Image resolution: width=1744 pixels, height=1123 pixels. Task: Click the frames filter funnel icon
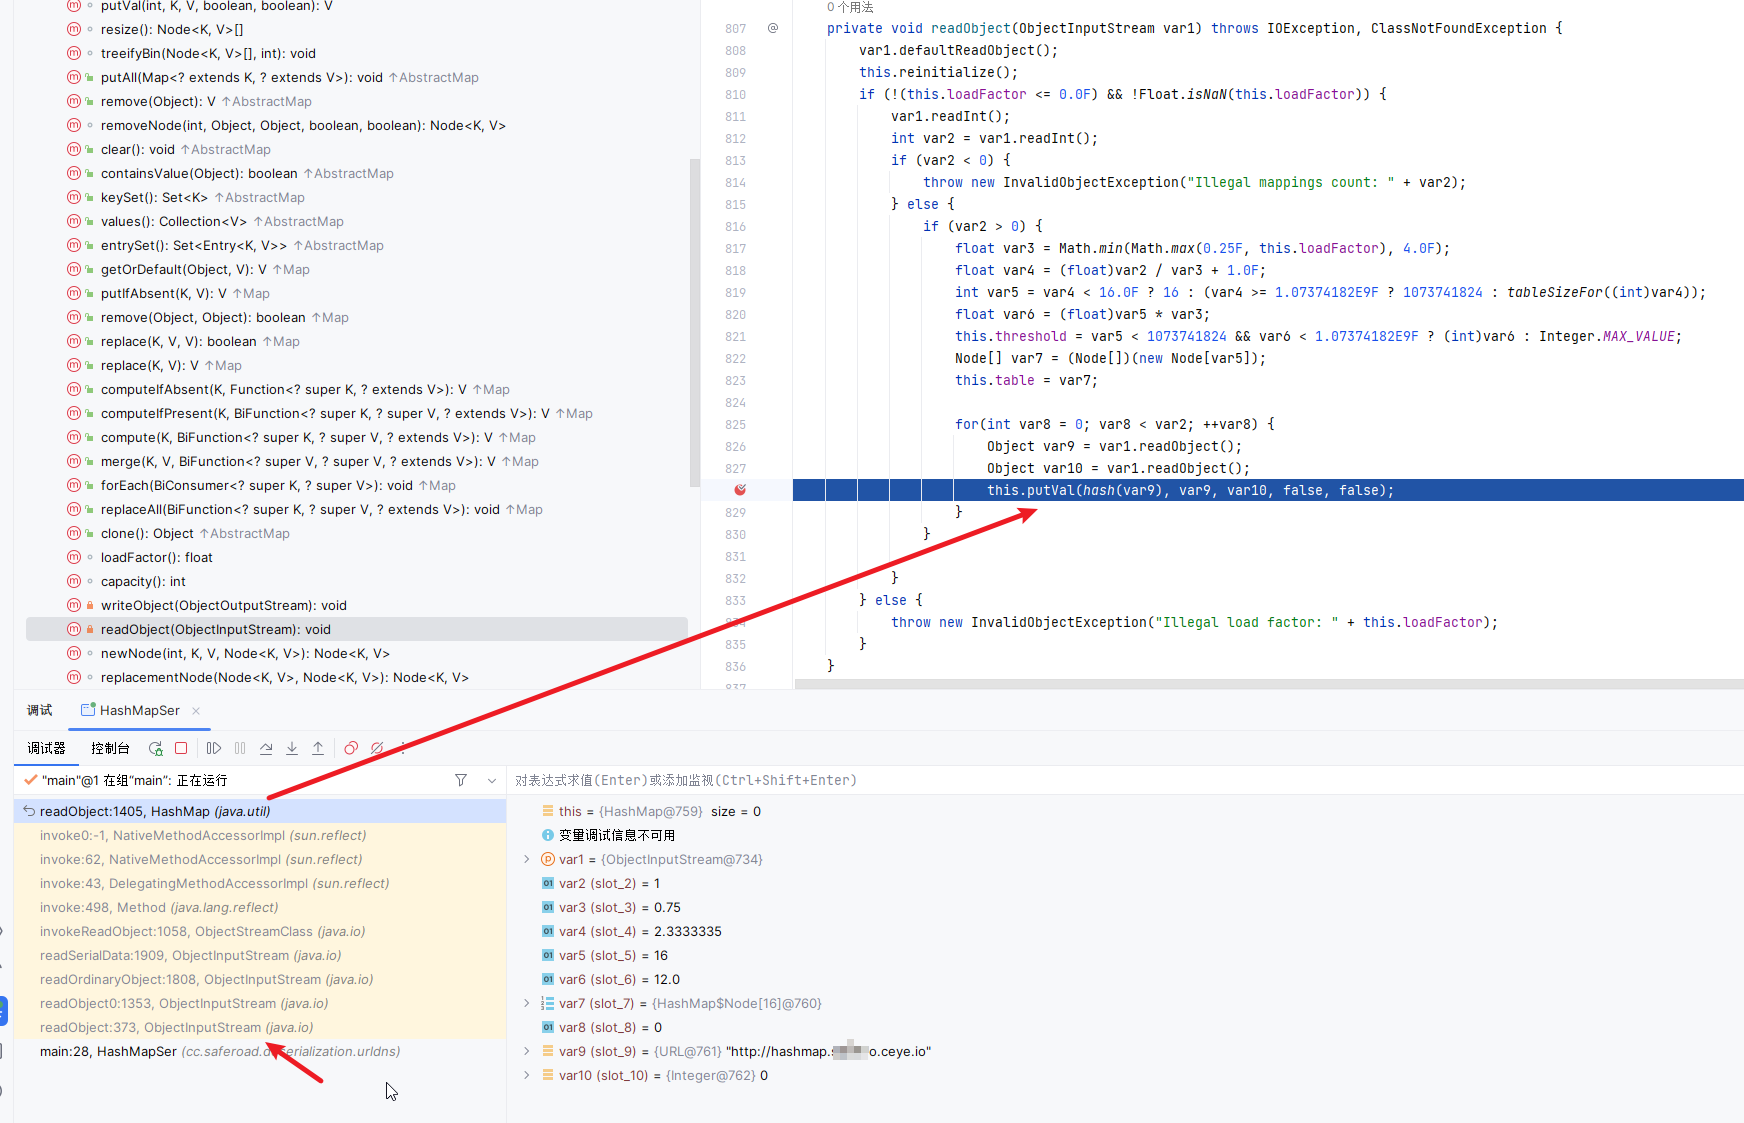click(461, 780)
